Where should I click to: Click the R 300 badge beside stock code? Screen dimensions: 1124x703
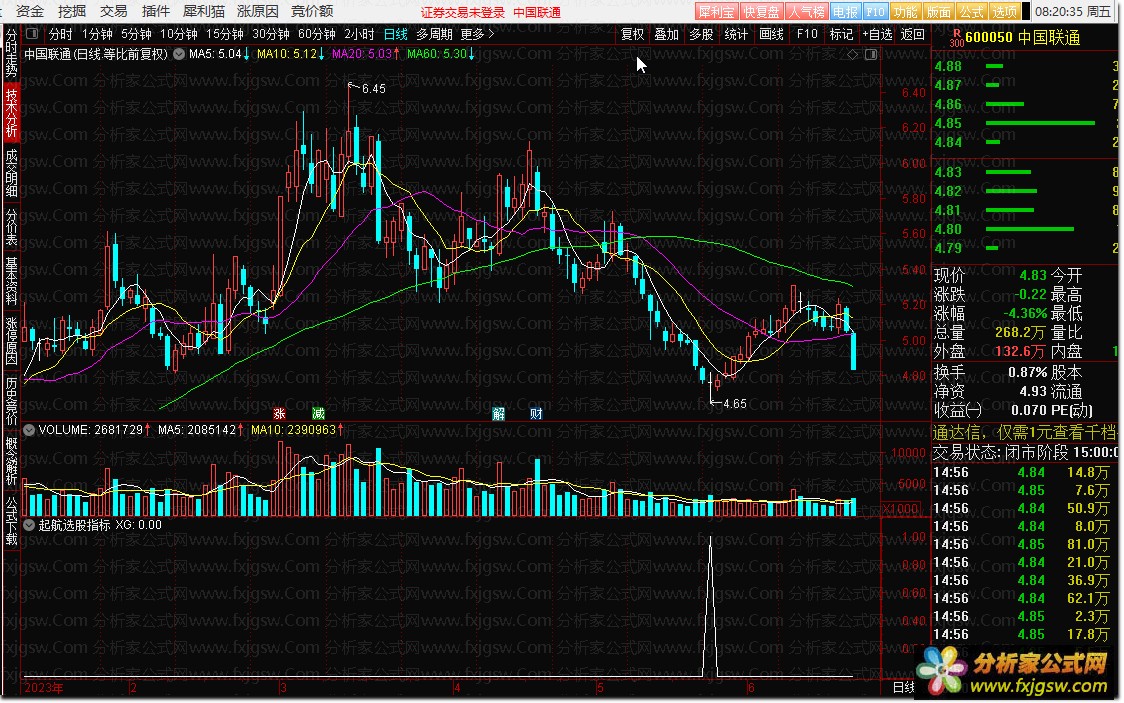[x=956, y=37]
